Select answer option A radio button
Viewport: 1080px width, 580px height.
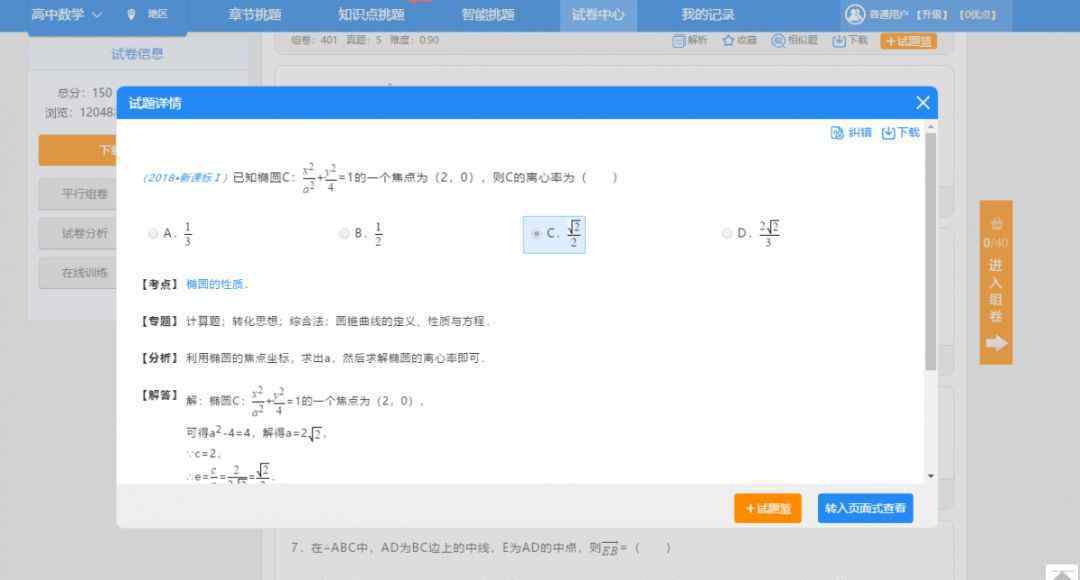coord(153,234)
